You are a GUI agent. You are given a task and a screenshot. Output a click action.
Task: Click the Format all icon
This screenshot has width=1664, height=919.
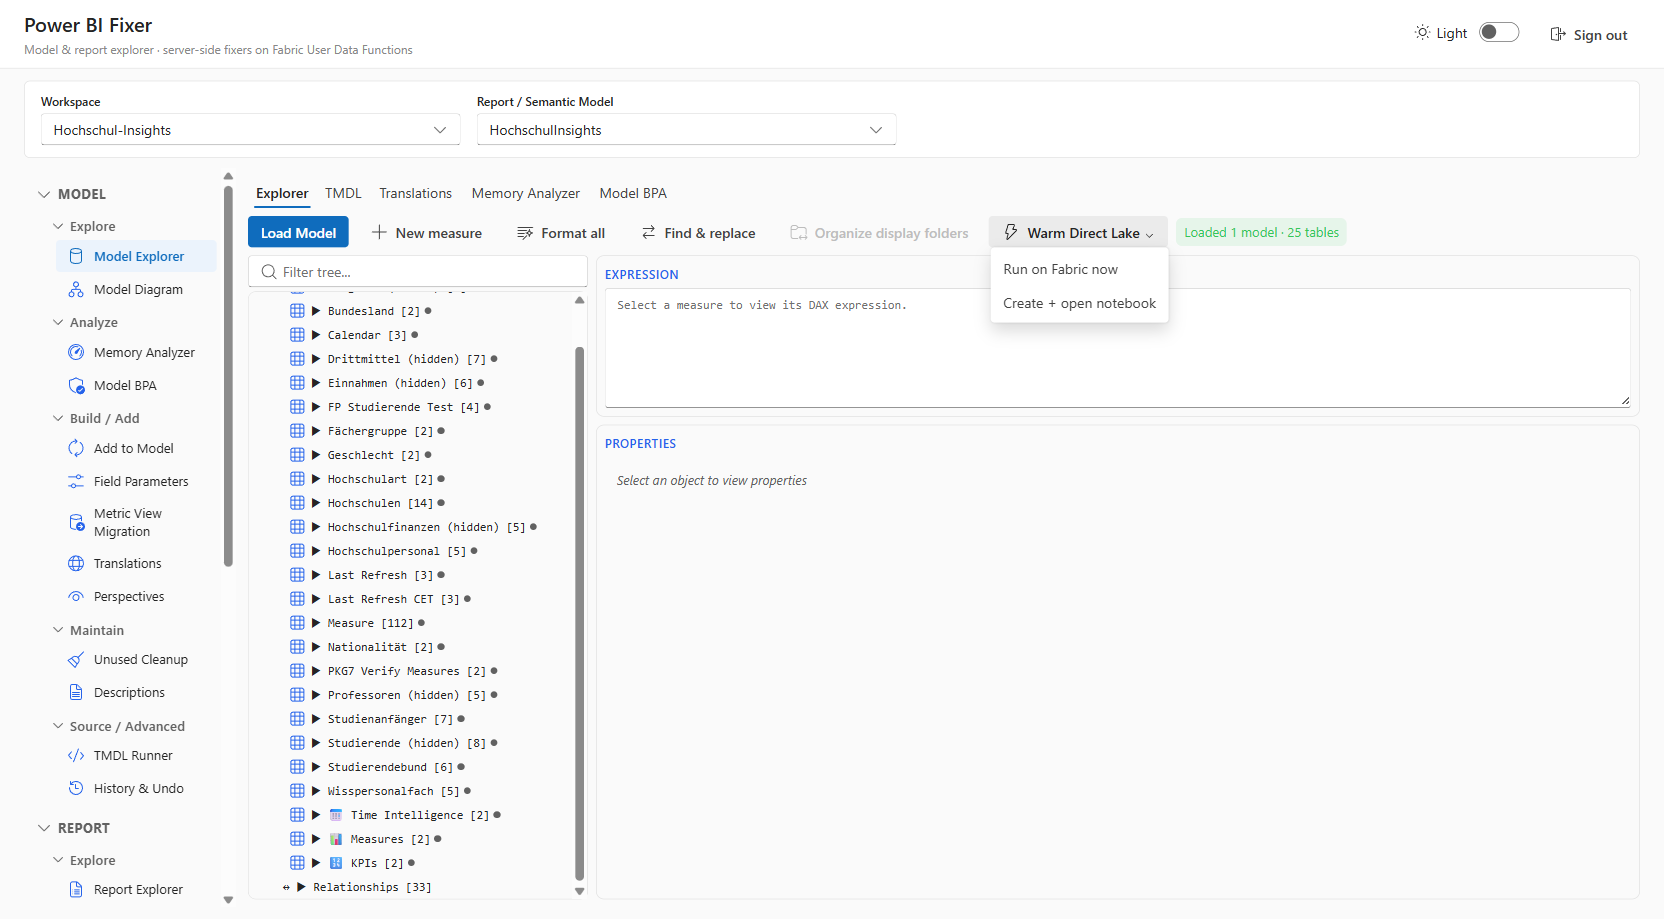click(x=525, y=233)
